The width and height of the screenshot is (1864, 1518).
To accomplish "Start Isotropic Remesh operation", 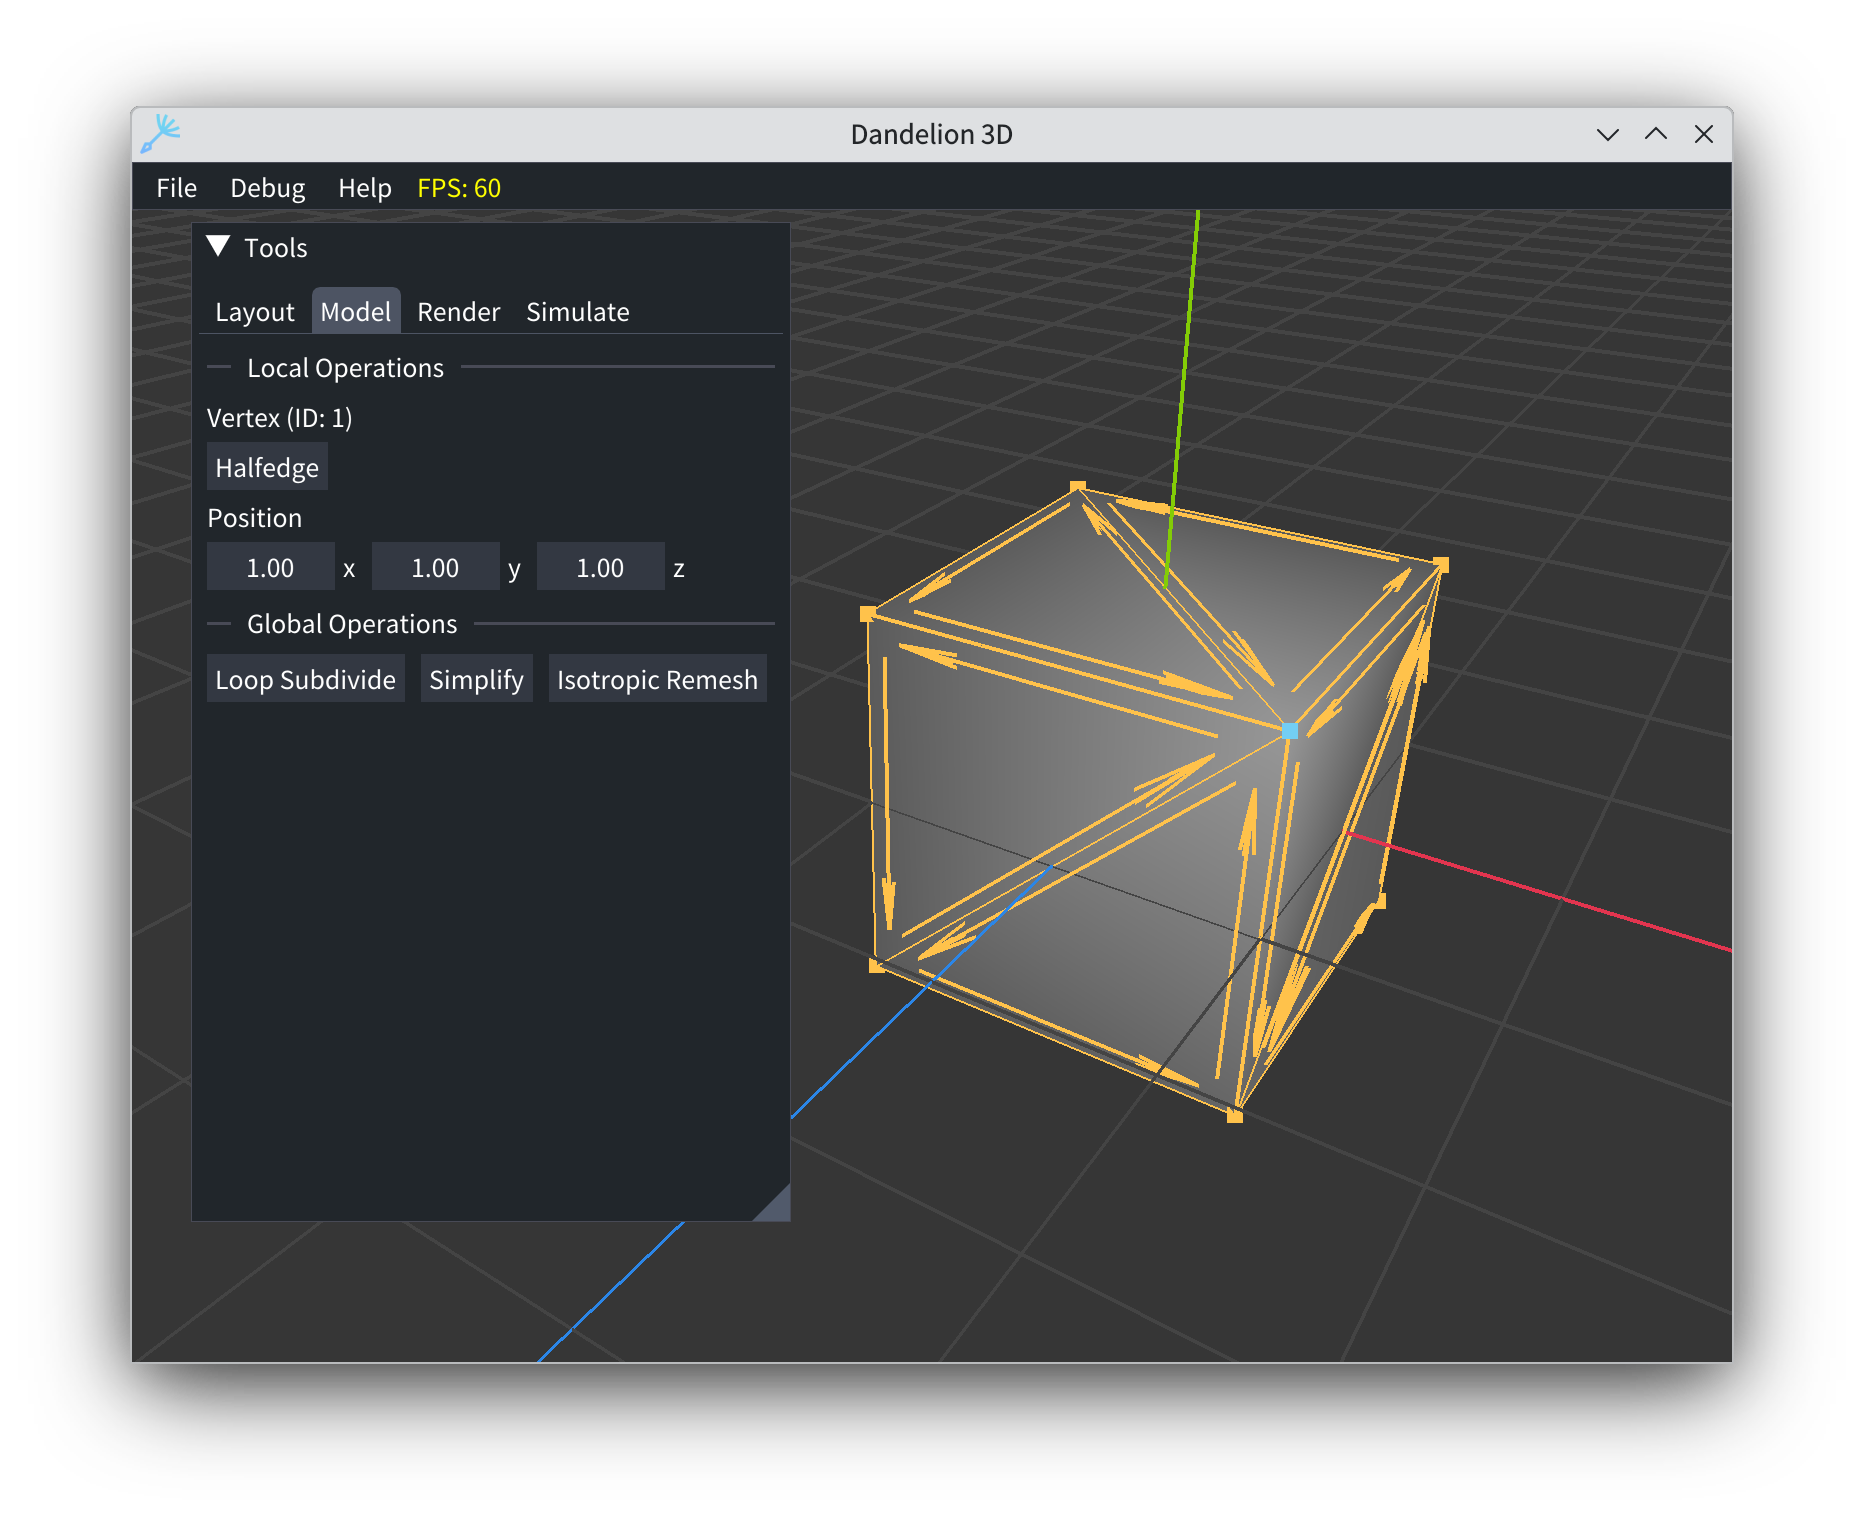I will click(657, 679).
